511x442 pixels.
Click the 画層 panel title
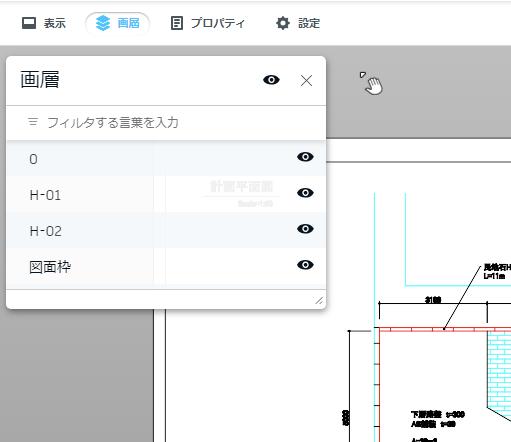click(40, 80)
